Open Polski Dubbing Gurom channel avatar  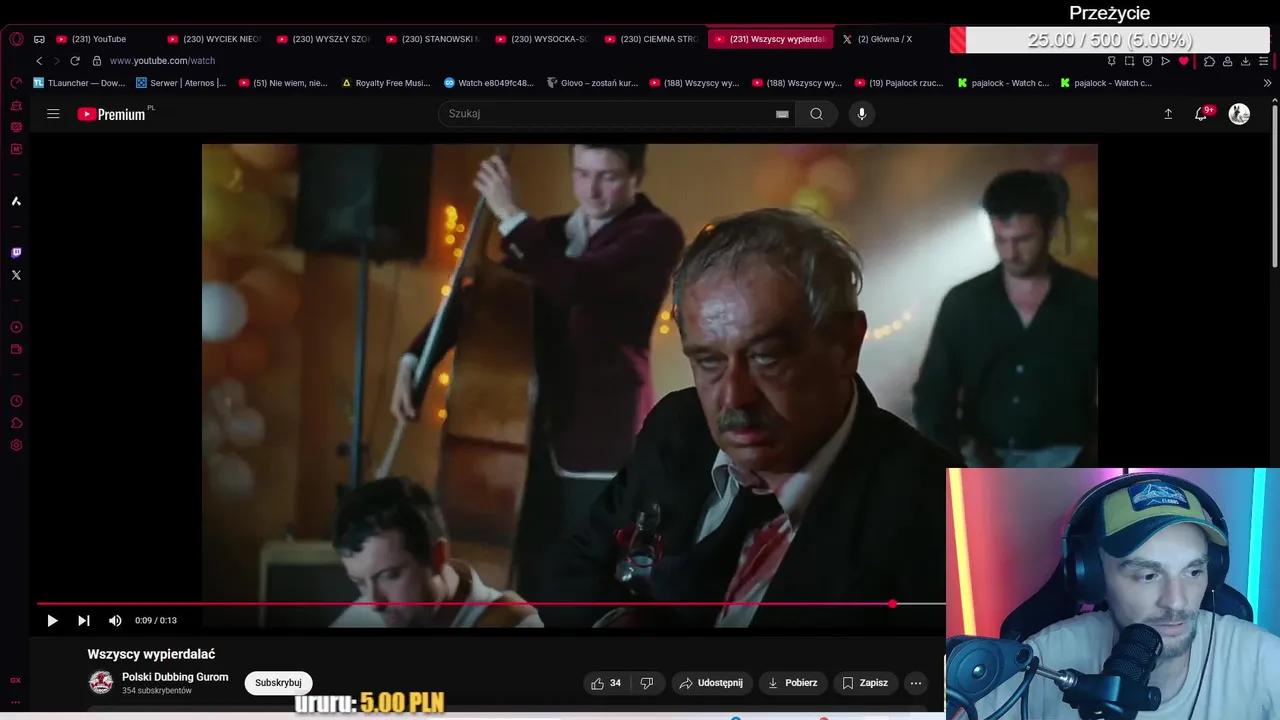click(x=101, y=683)
